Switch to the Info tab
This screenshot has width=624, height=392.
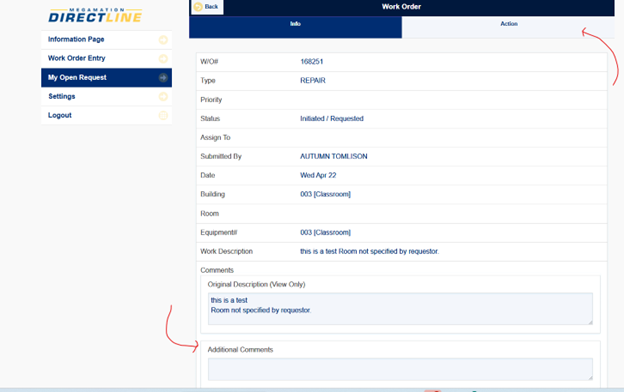pyautogui.click(x=295, y=26)
